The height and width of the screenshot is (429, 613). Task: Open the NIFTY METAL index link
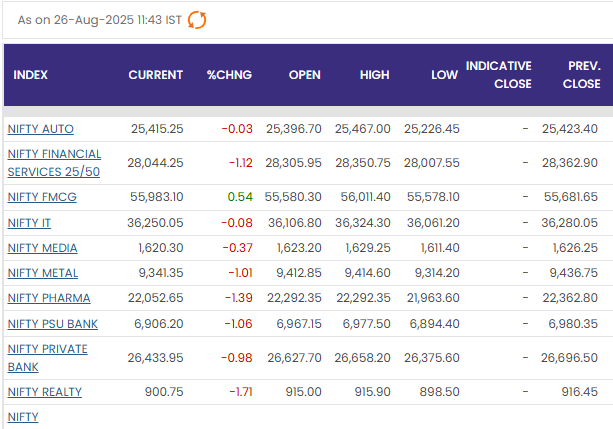pos(43,273)
